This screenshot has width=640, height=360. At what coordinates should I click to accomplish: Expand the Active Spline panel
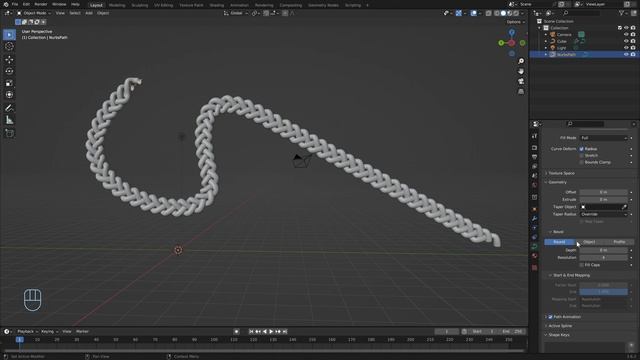[560, 326]
